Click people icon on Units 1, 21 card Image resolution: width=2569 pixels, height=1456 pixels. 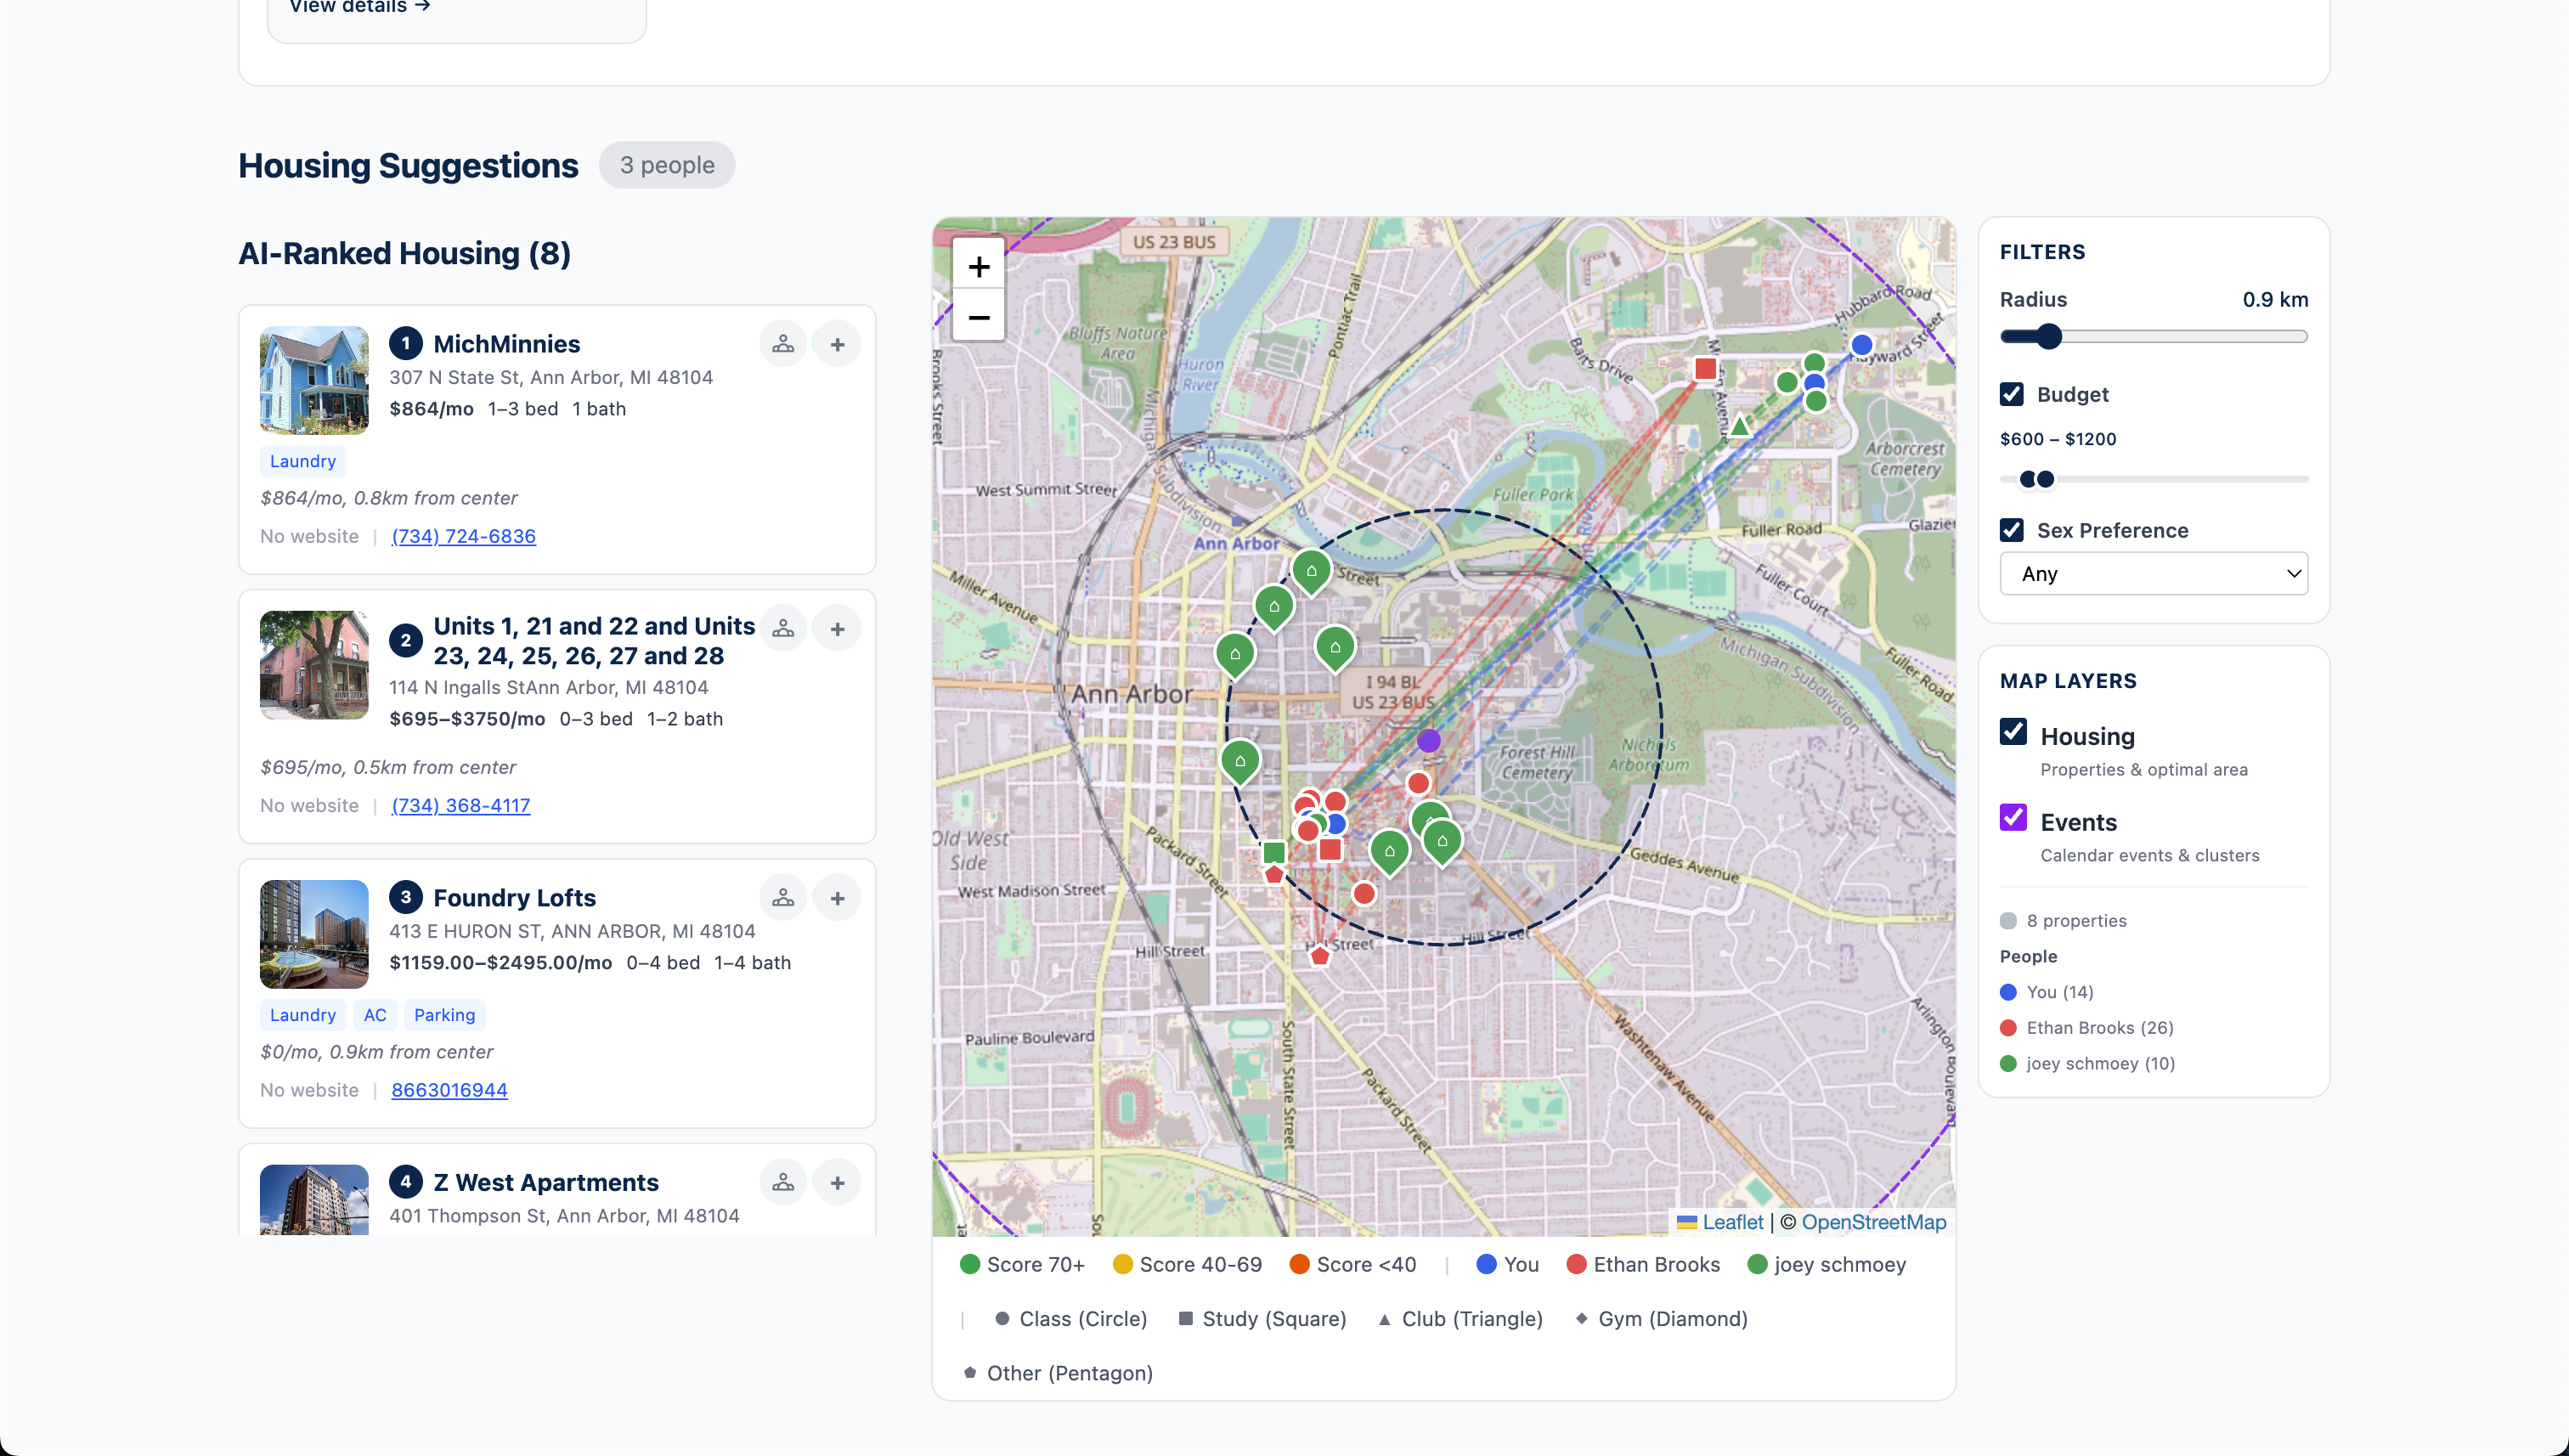tap(783, 629)
